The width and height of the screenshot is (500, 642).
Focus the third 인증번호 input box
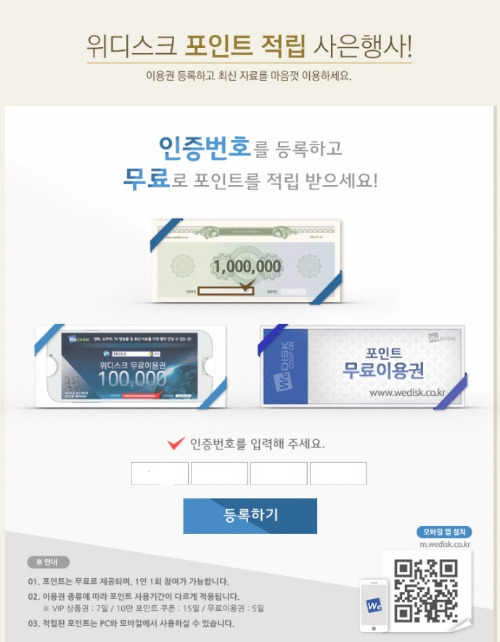(x=279, y=473)
